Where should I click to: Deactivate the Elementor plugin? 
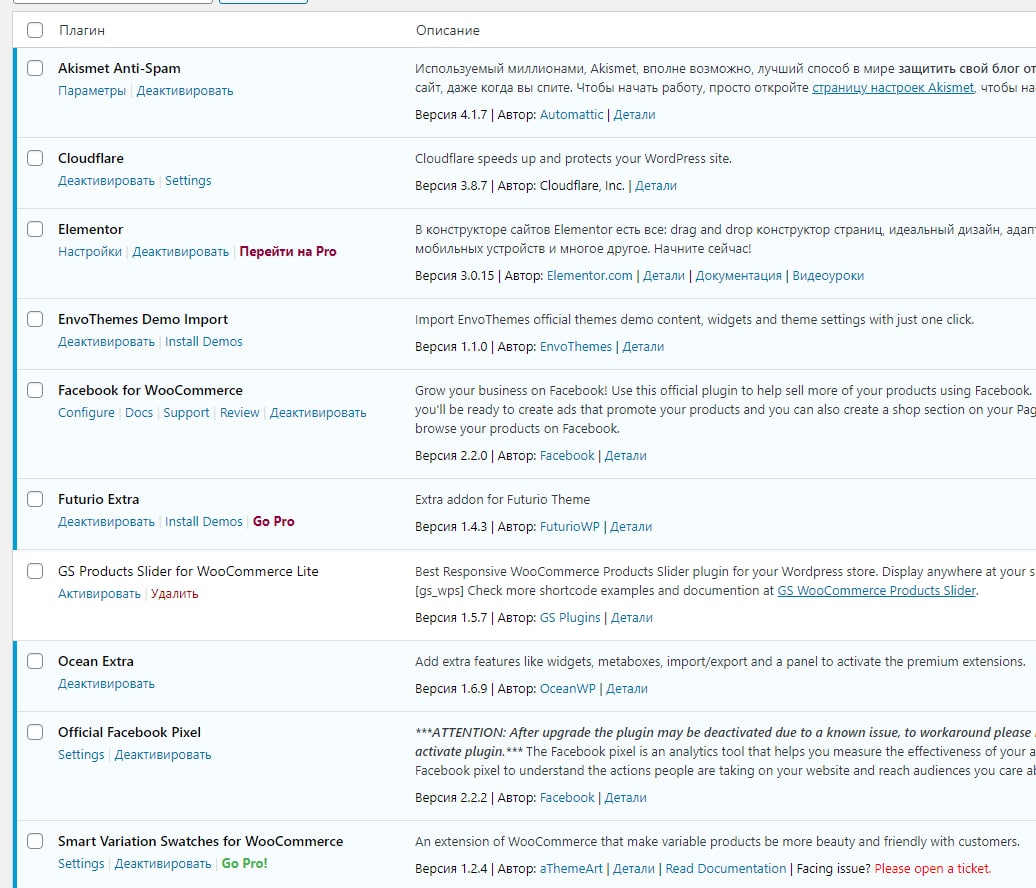point(180,251)
